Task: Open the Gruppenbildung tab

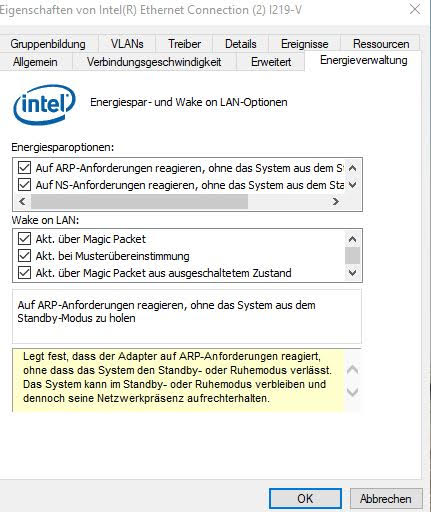Action: (x=48, y=44)
